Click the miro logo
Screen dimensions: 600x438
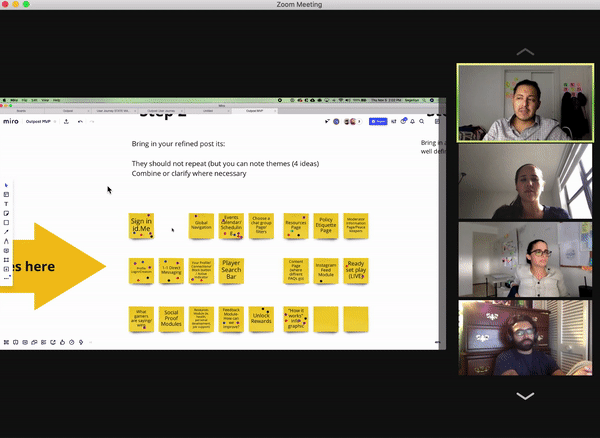11,121
